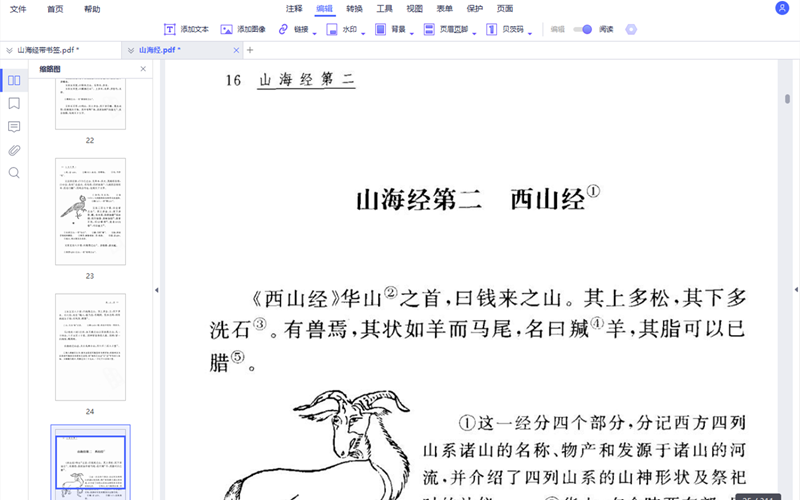Open the bookmarks panel icon
The width and height of the screenshot is (800, 500).
pos(14,104)
